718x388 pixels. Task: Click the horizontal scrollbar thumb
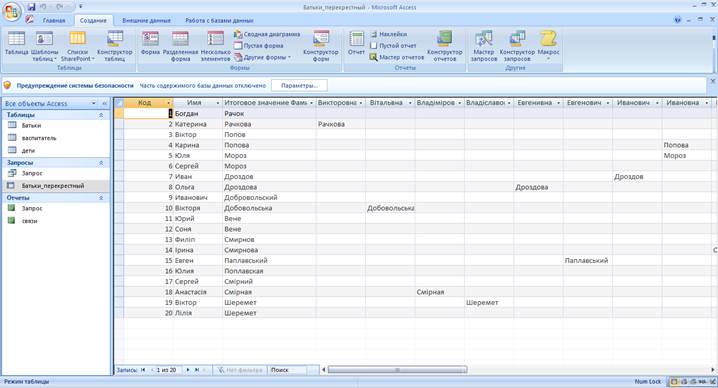397,370
